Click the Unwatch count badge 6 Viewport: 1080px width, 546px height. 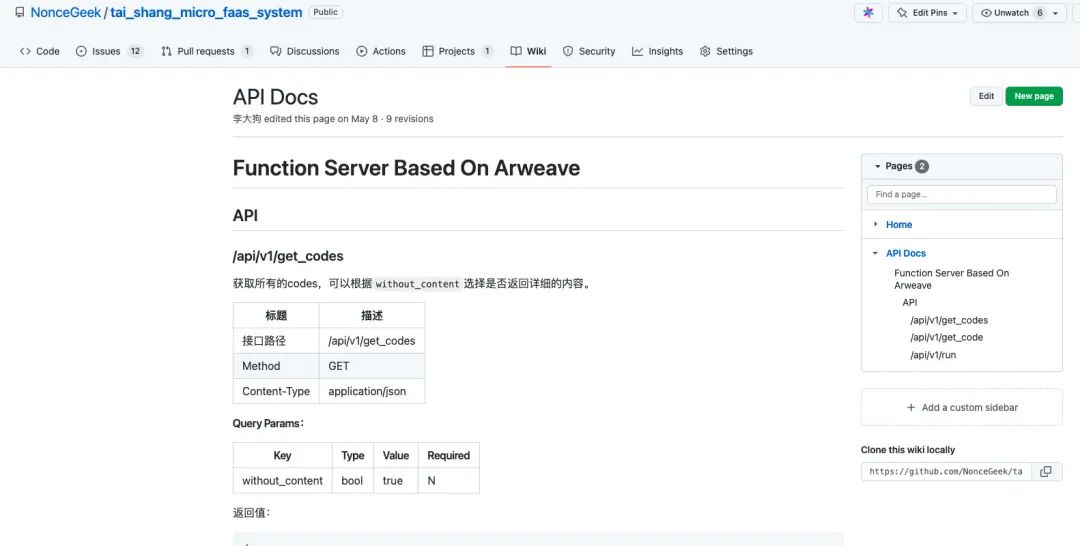(1039, 12)
